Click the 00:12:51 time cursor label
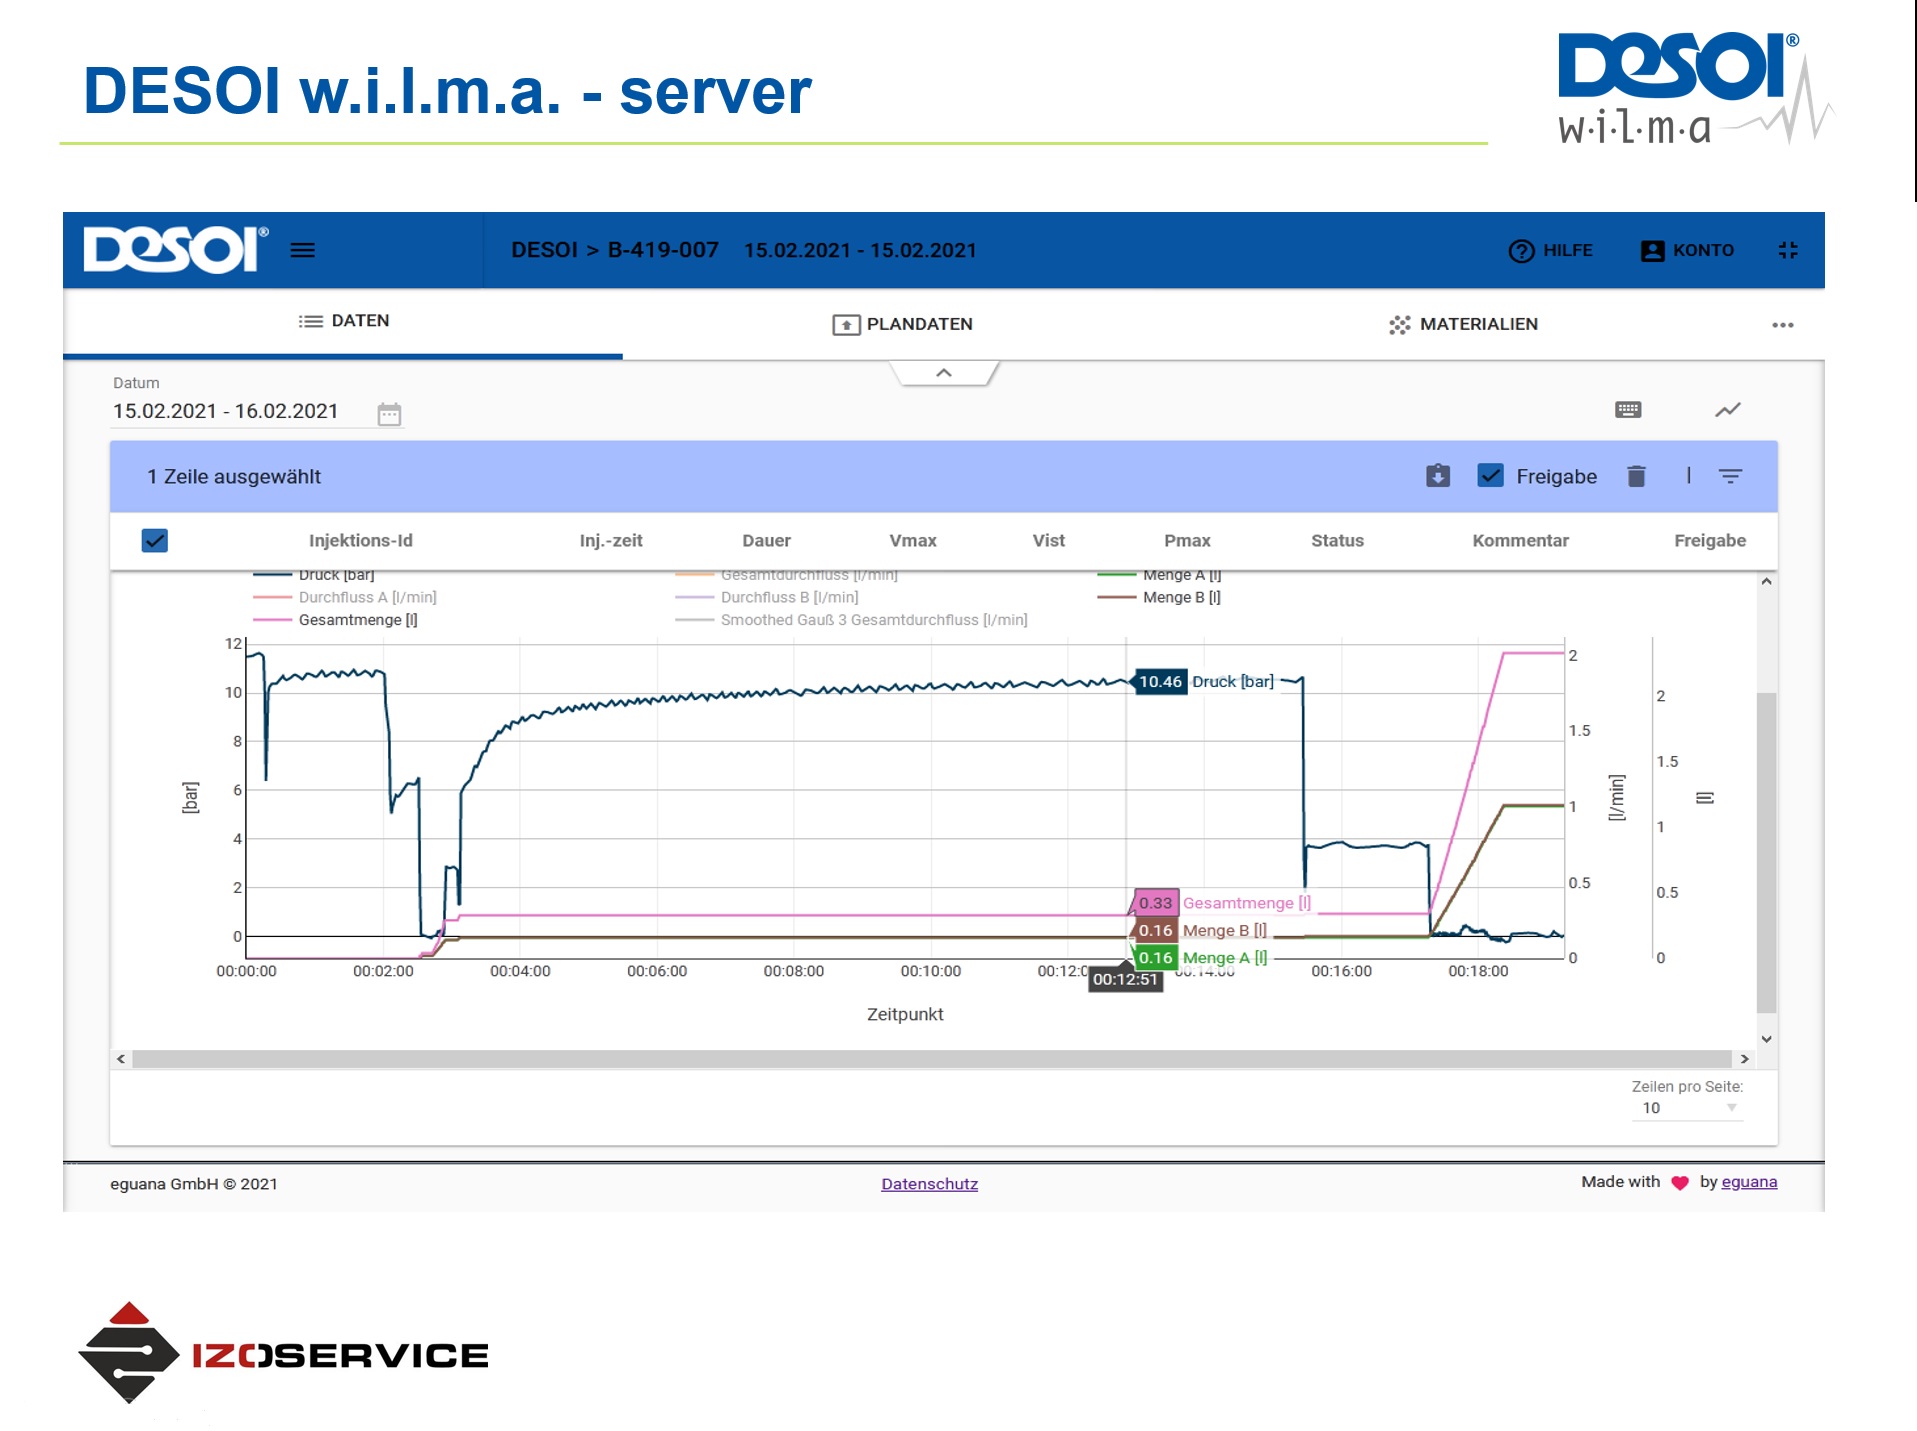Image resolution: width=1917 pixels, height=1431 pixels. (1125, 979)
